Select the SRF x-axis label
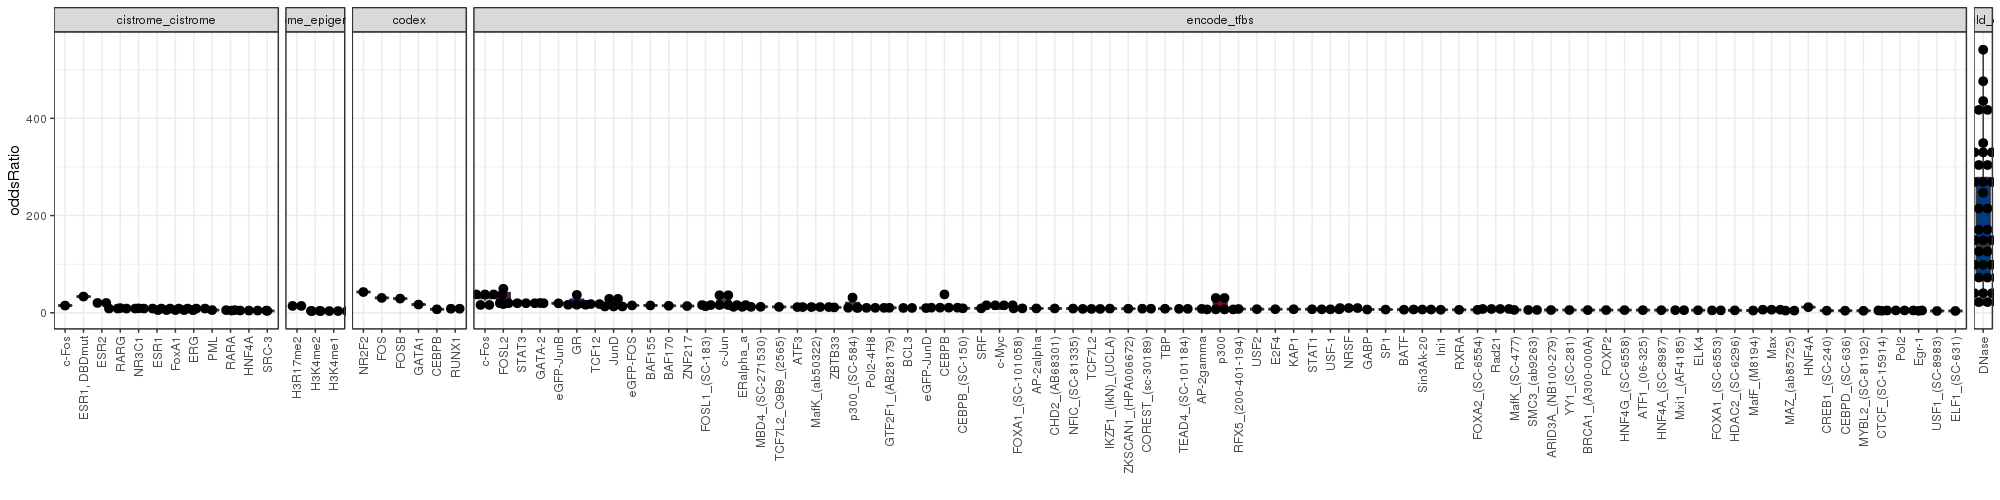The image size is (2000, 500). (x=980, y=346)
